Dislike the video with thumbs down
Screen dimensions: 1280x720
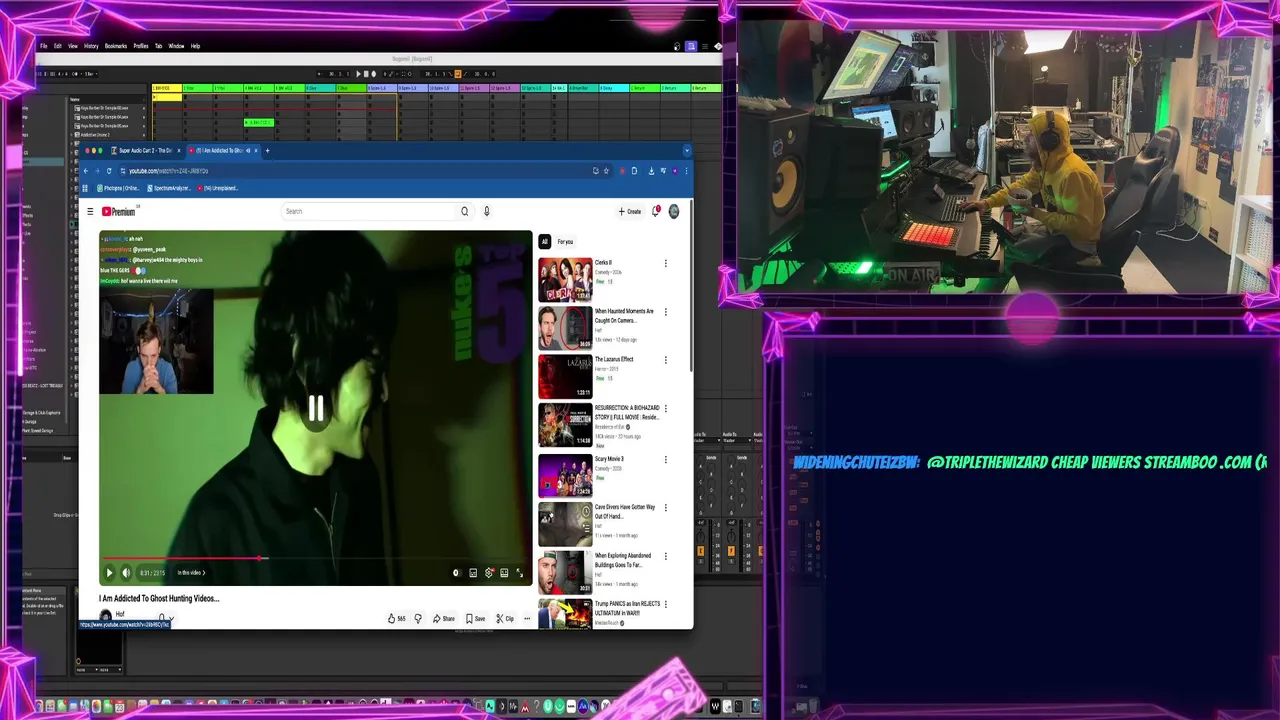[418, 618]
